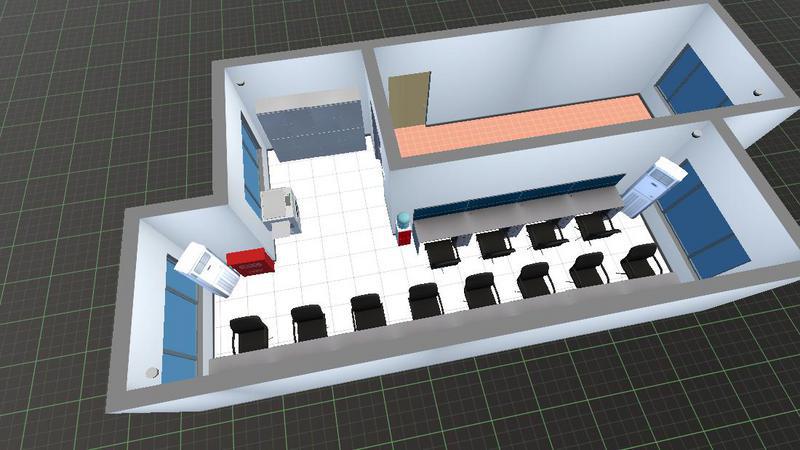Click the blue window in upper-right room
The image size is (800, 450).
click(x=693, y=80)
